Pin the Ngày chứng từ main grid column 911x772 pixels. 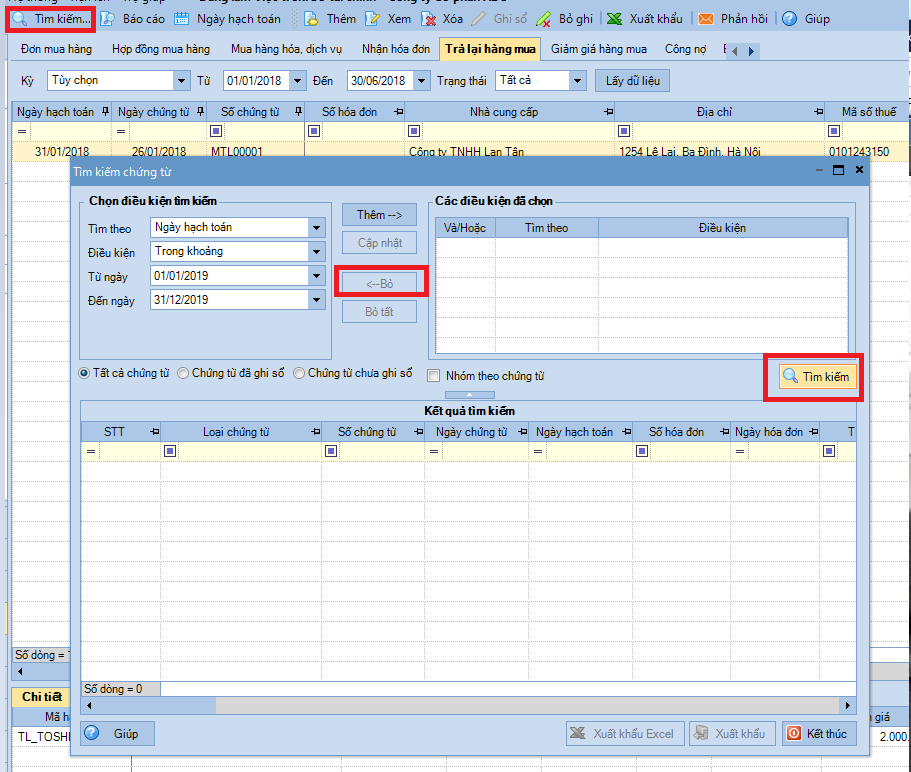coord(200,112)
